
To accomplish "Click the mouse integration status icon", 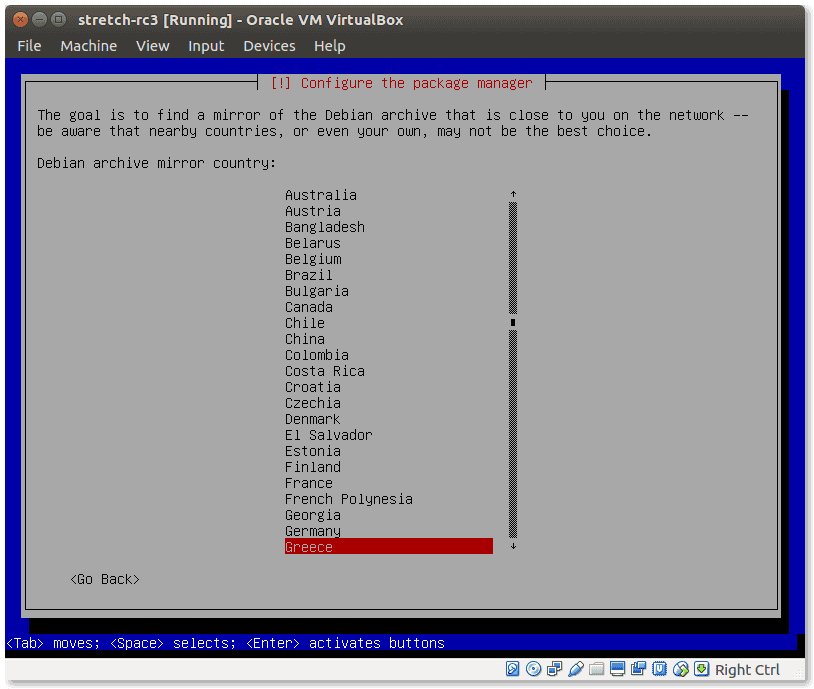I will click(x=681, y=669).
